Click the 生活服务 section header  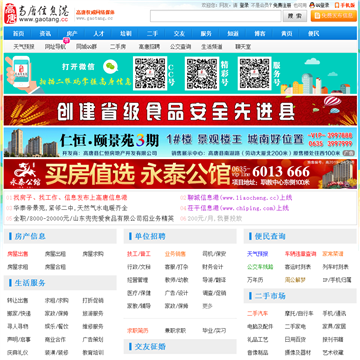(30, 283)
